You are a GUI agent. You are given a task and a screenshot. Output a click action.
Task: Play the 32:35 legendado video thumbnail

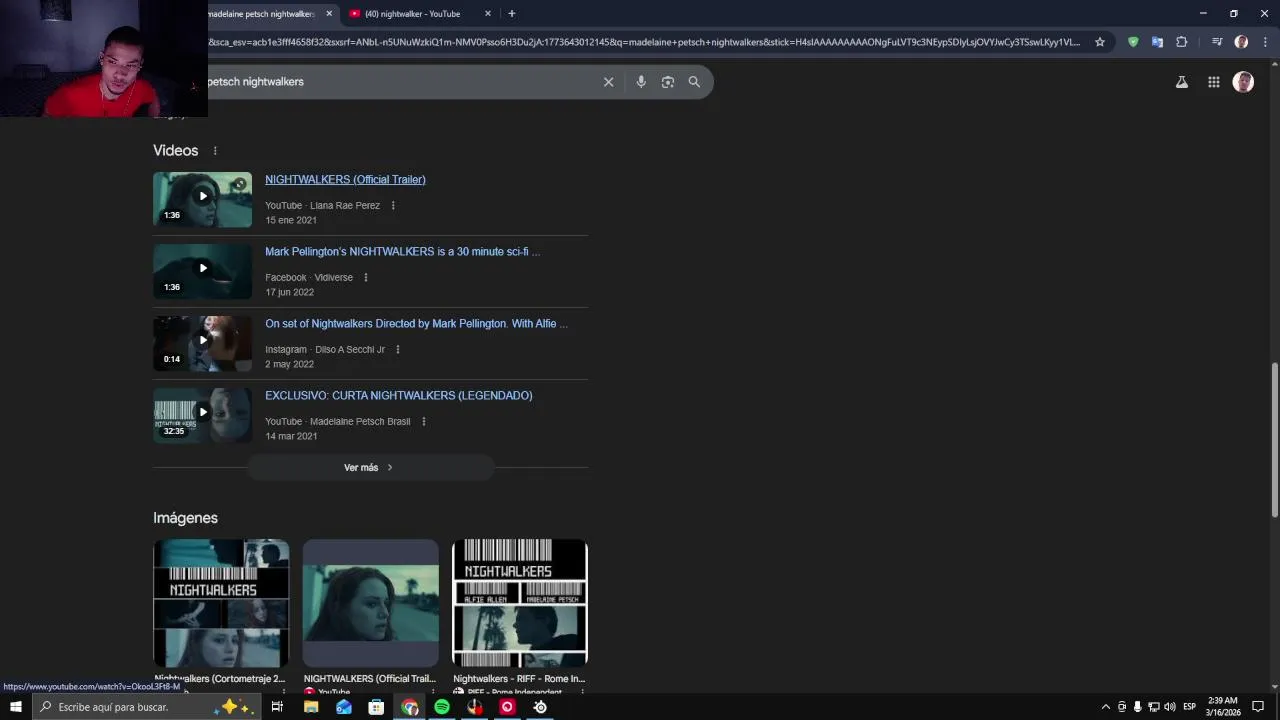(x=203, y=415)
